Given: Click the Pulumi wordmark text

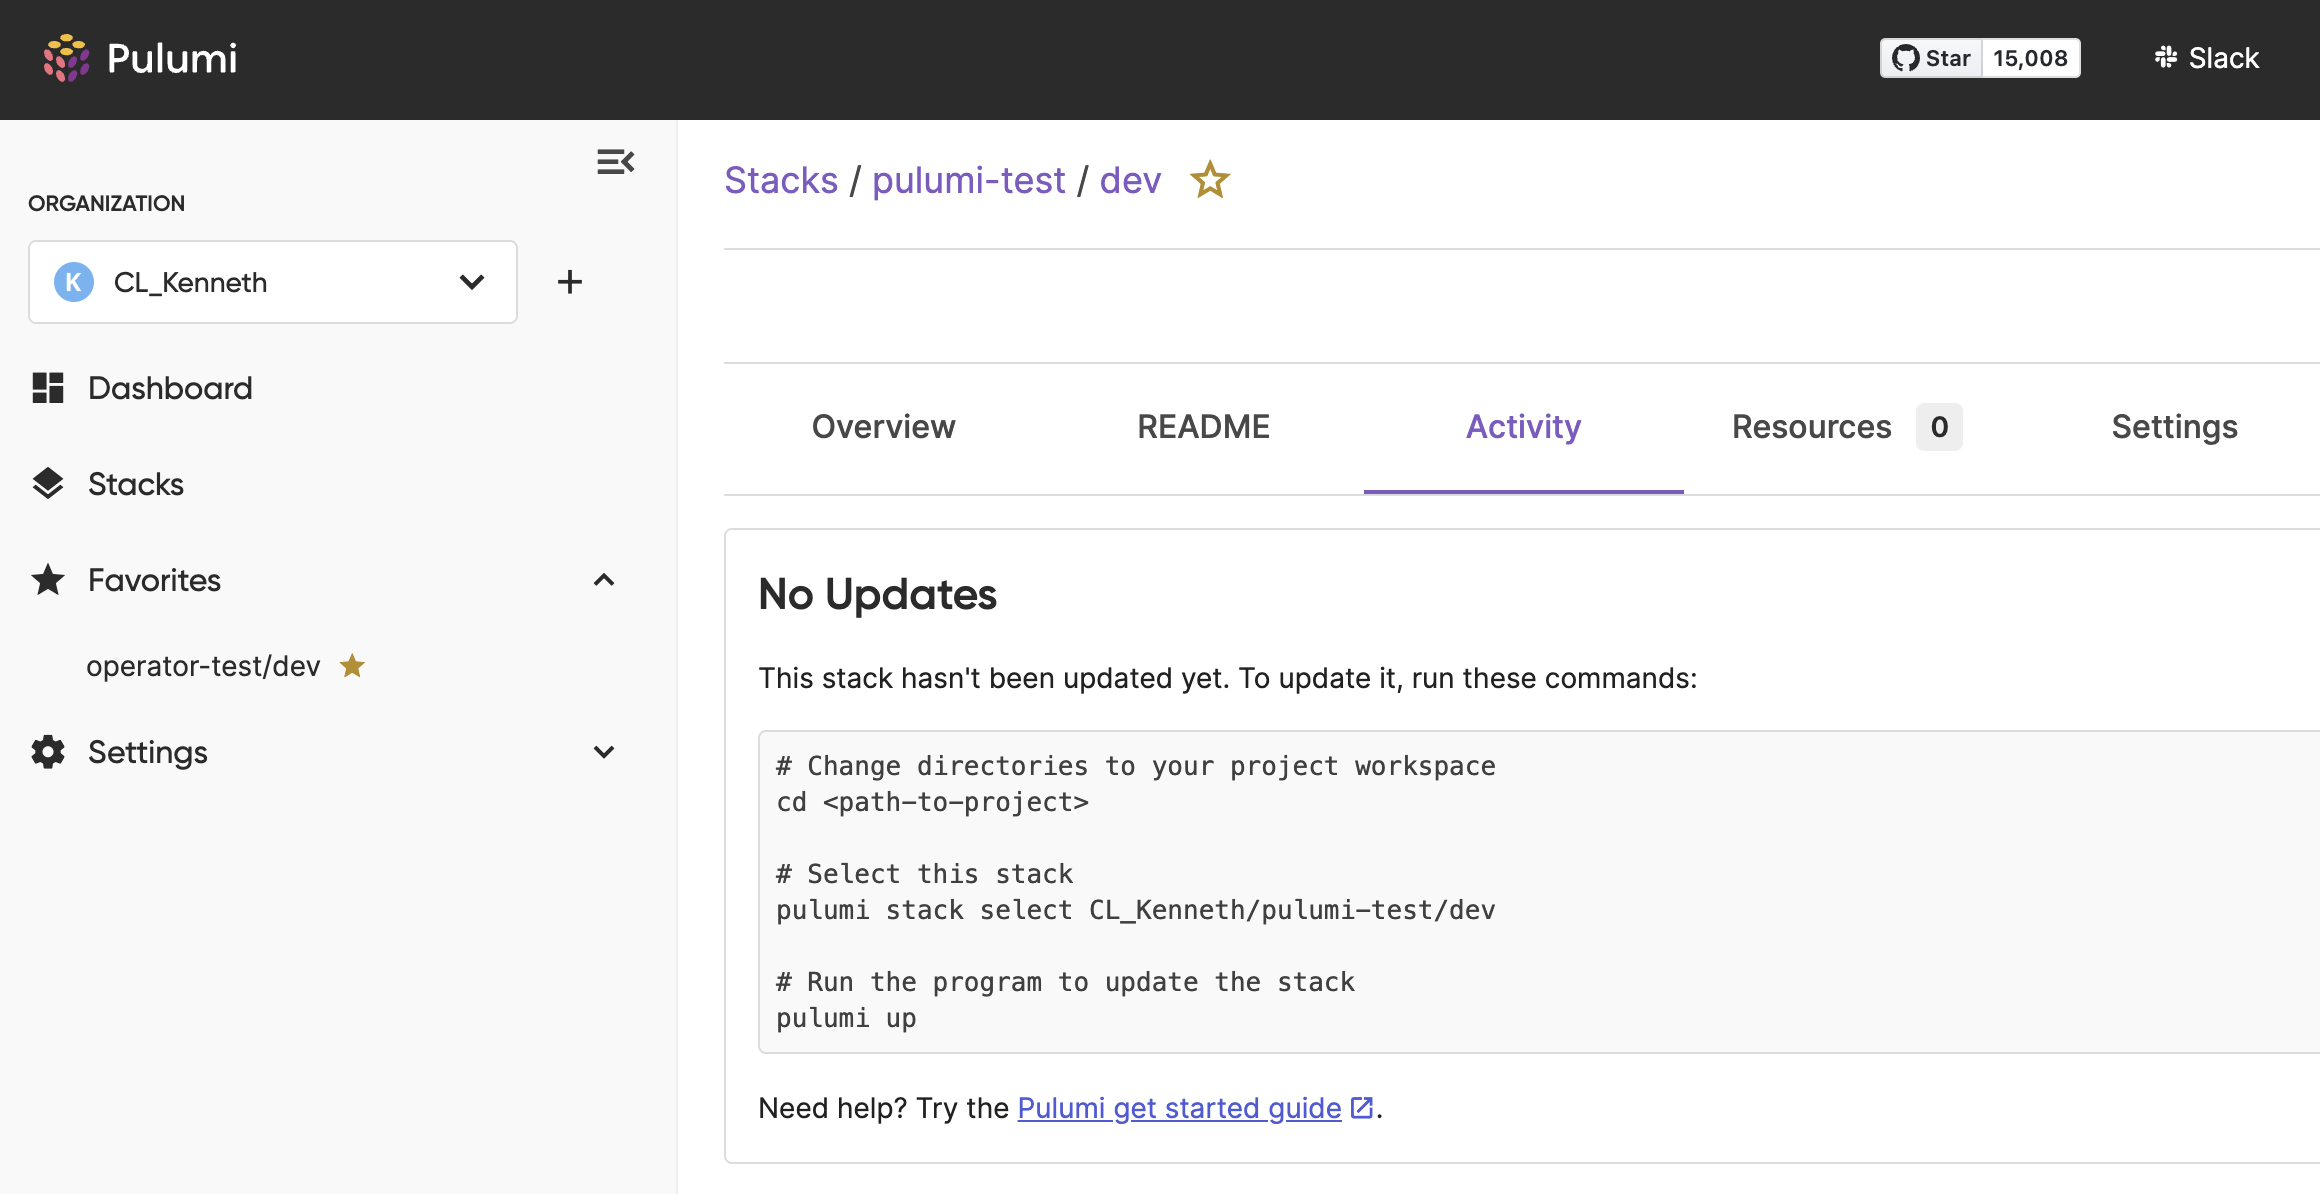Looking at the screenshot, I should point(172,58).
